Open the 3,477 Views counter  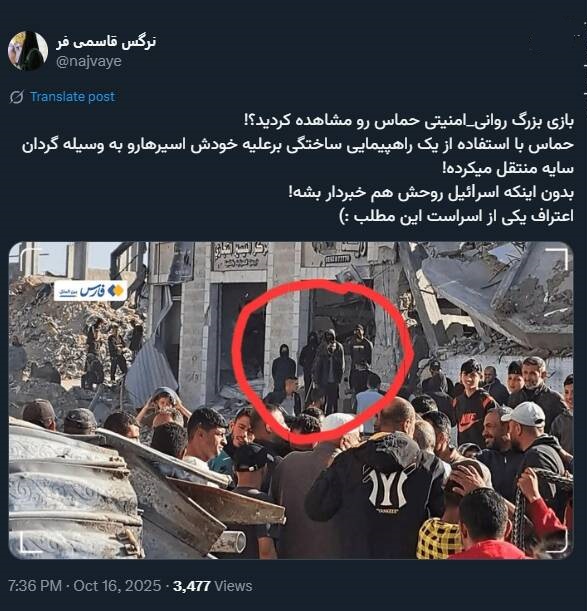pyautogui.click(x=212, y=586)
